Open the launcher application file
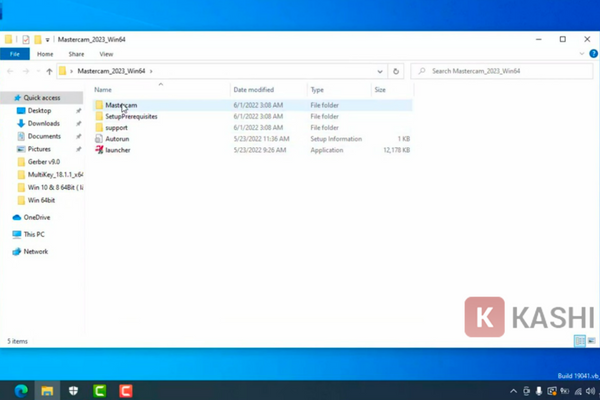600x400 pixels. click(x=118, y=150)
